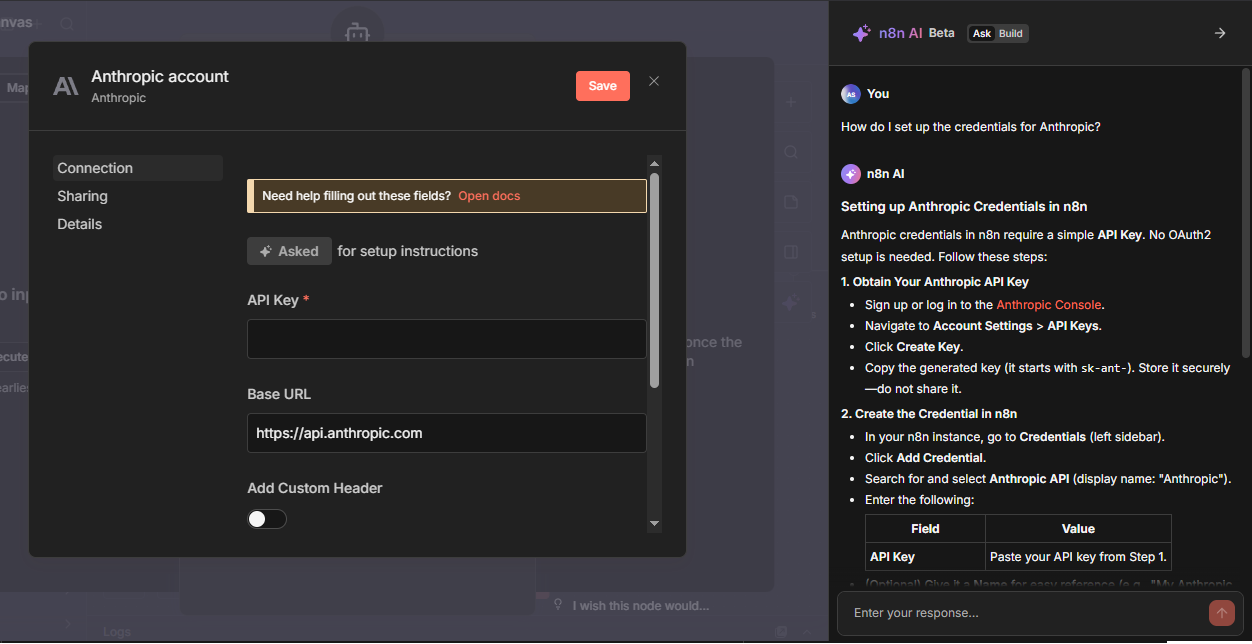Open the docs link in the help banner
The height and width of the screenshot is (644, 1252).
489,196
